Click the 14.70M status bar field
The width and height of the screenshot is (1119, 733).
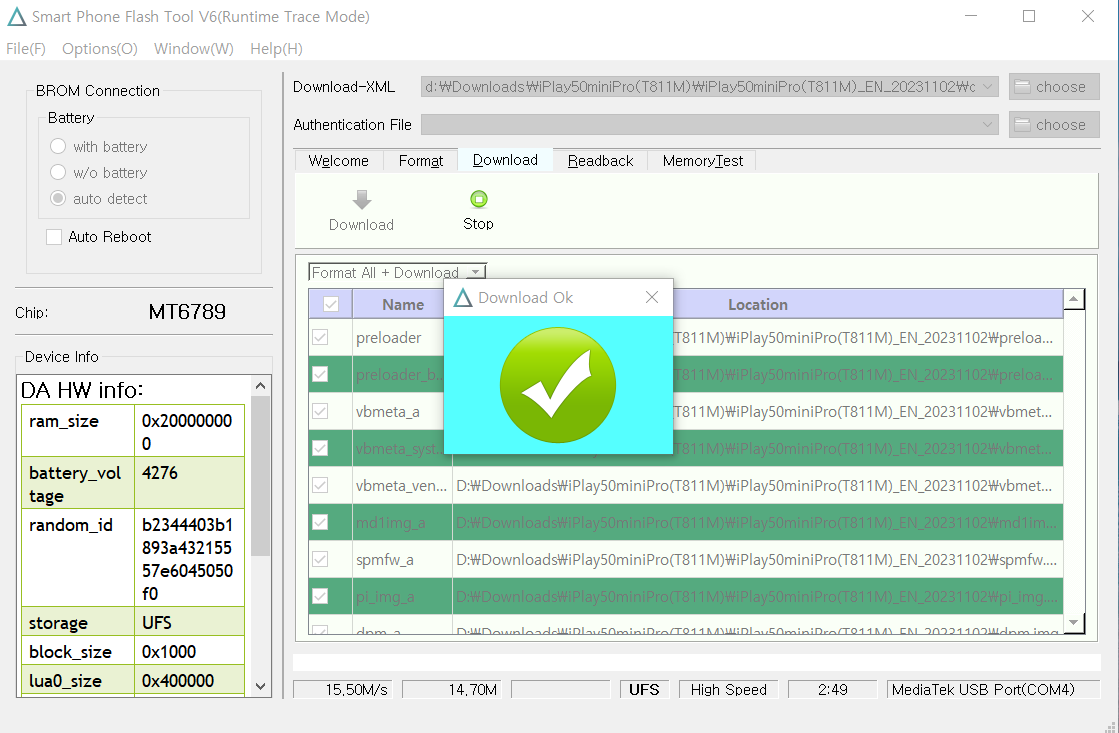(452, 689)
